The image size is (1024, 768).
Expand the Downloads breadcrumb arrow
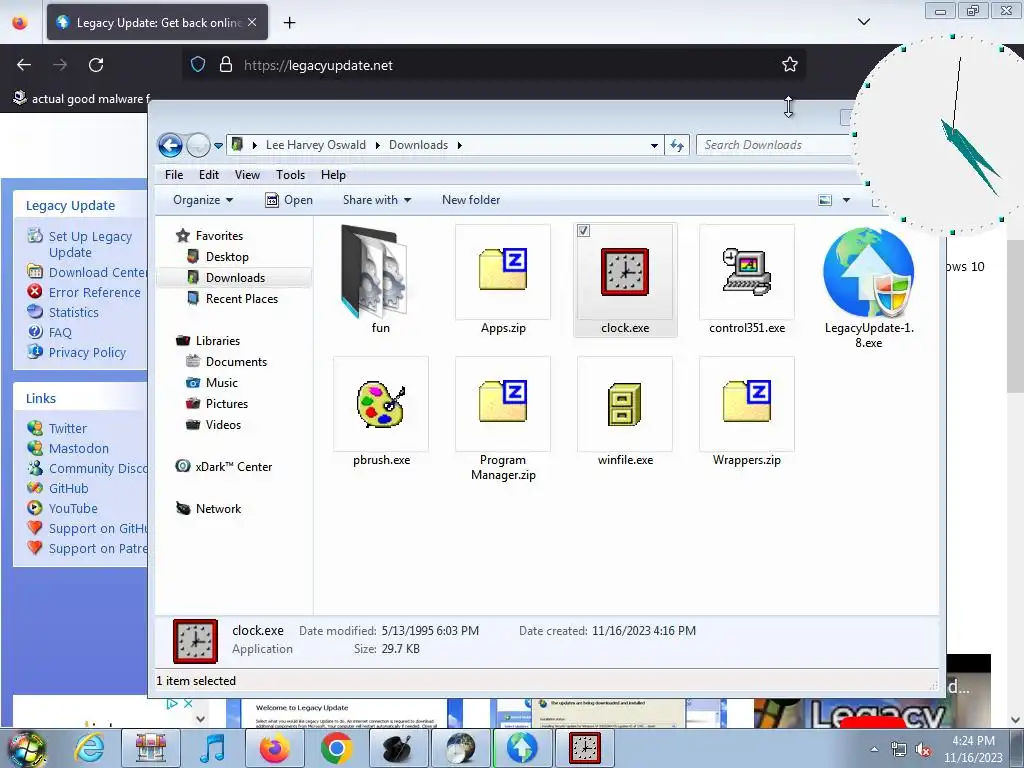coord(460,145)
